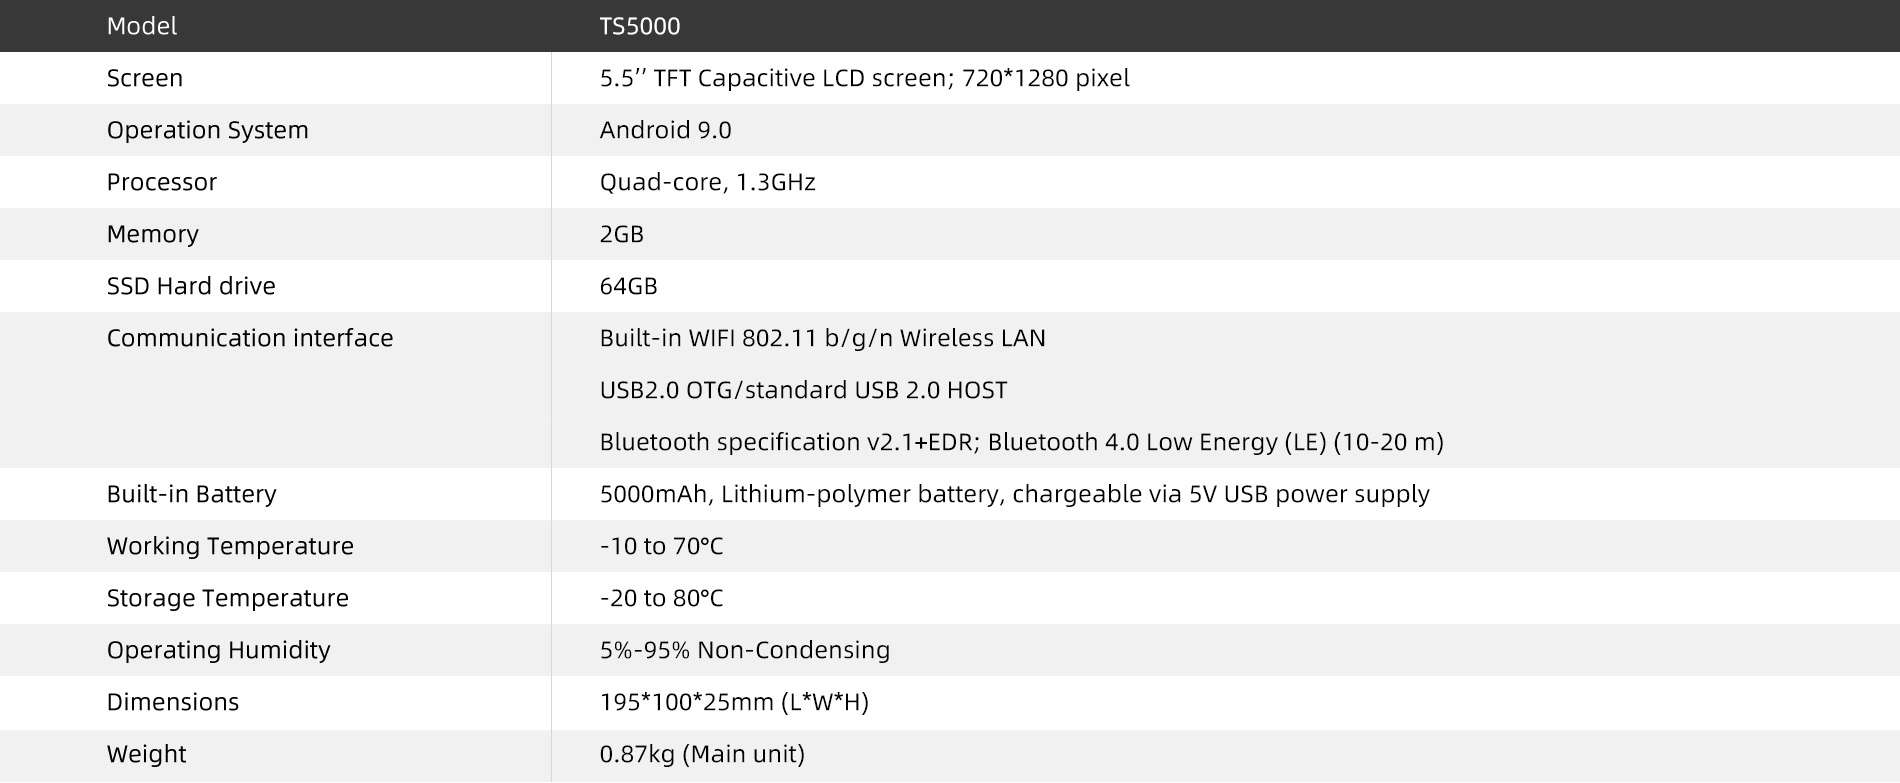Click the Quad-core, 1.3GHz value
Image resolution: width=1900 pixels, height=783 pixels.
point(707,182)
